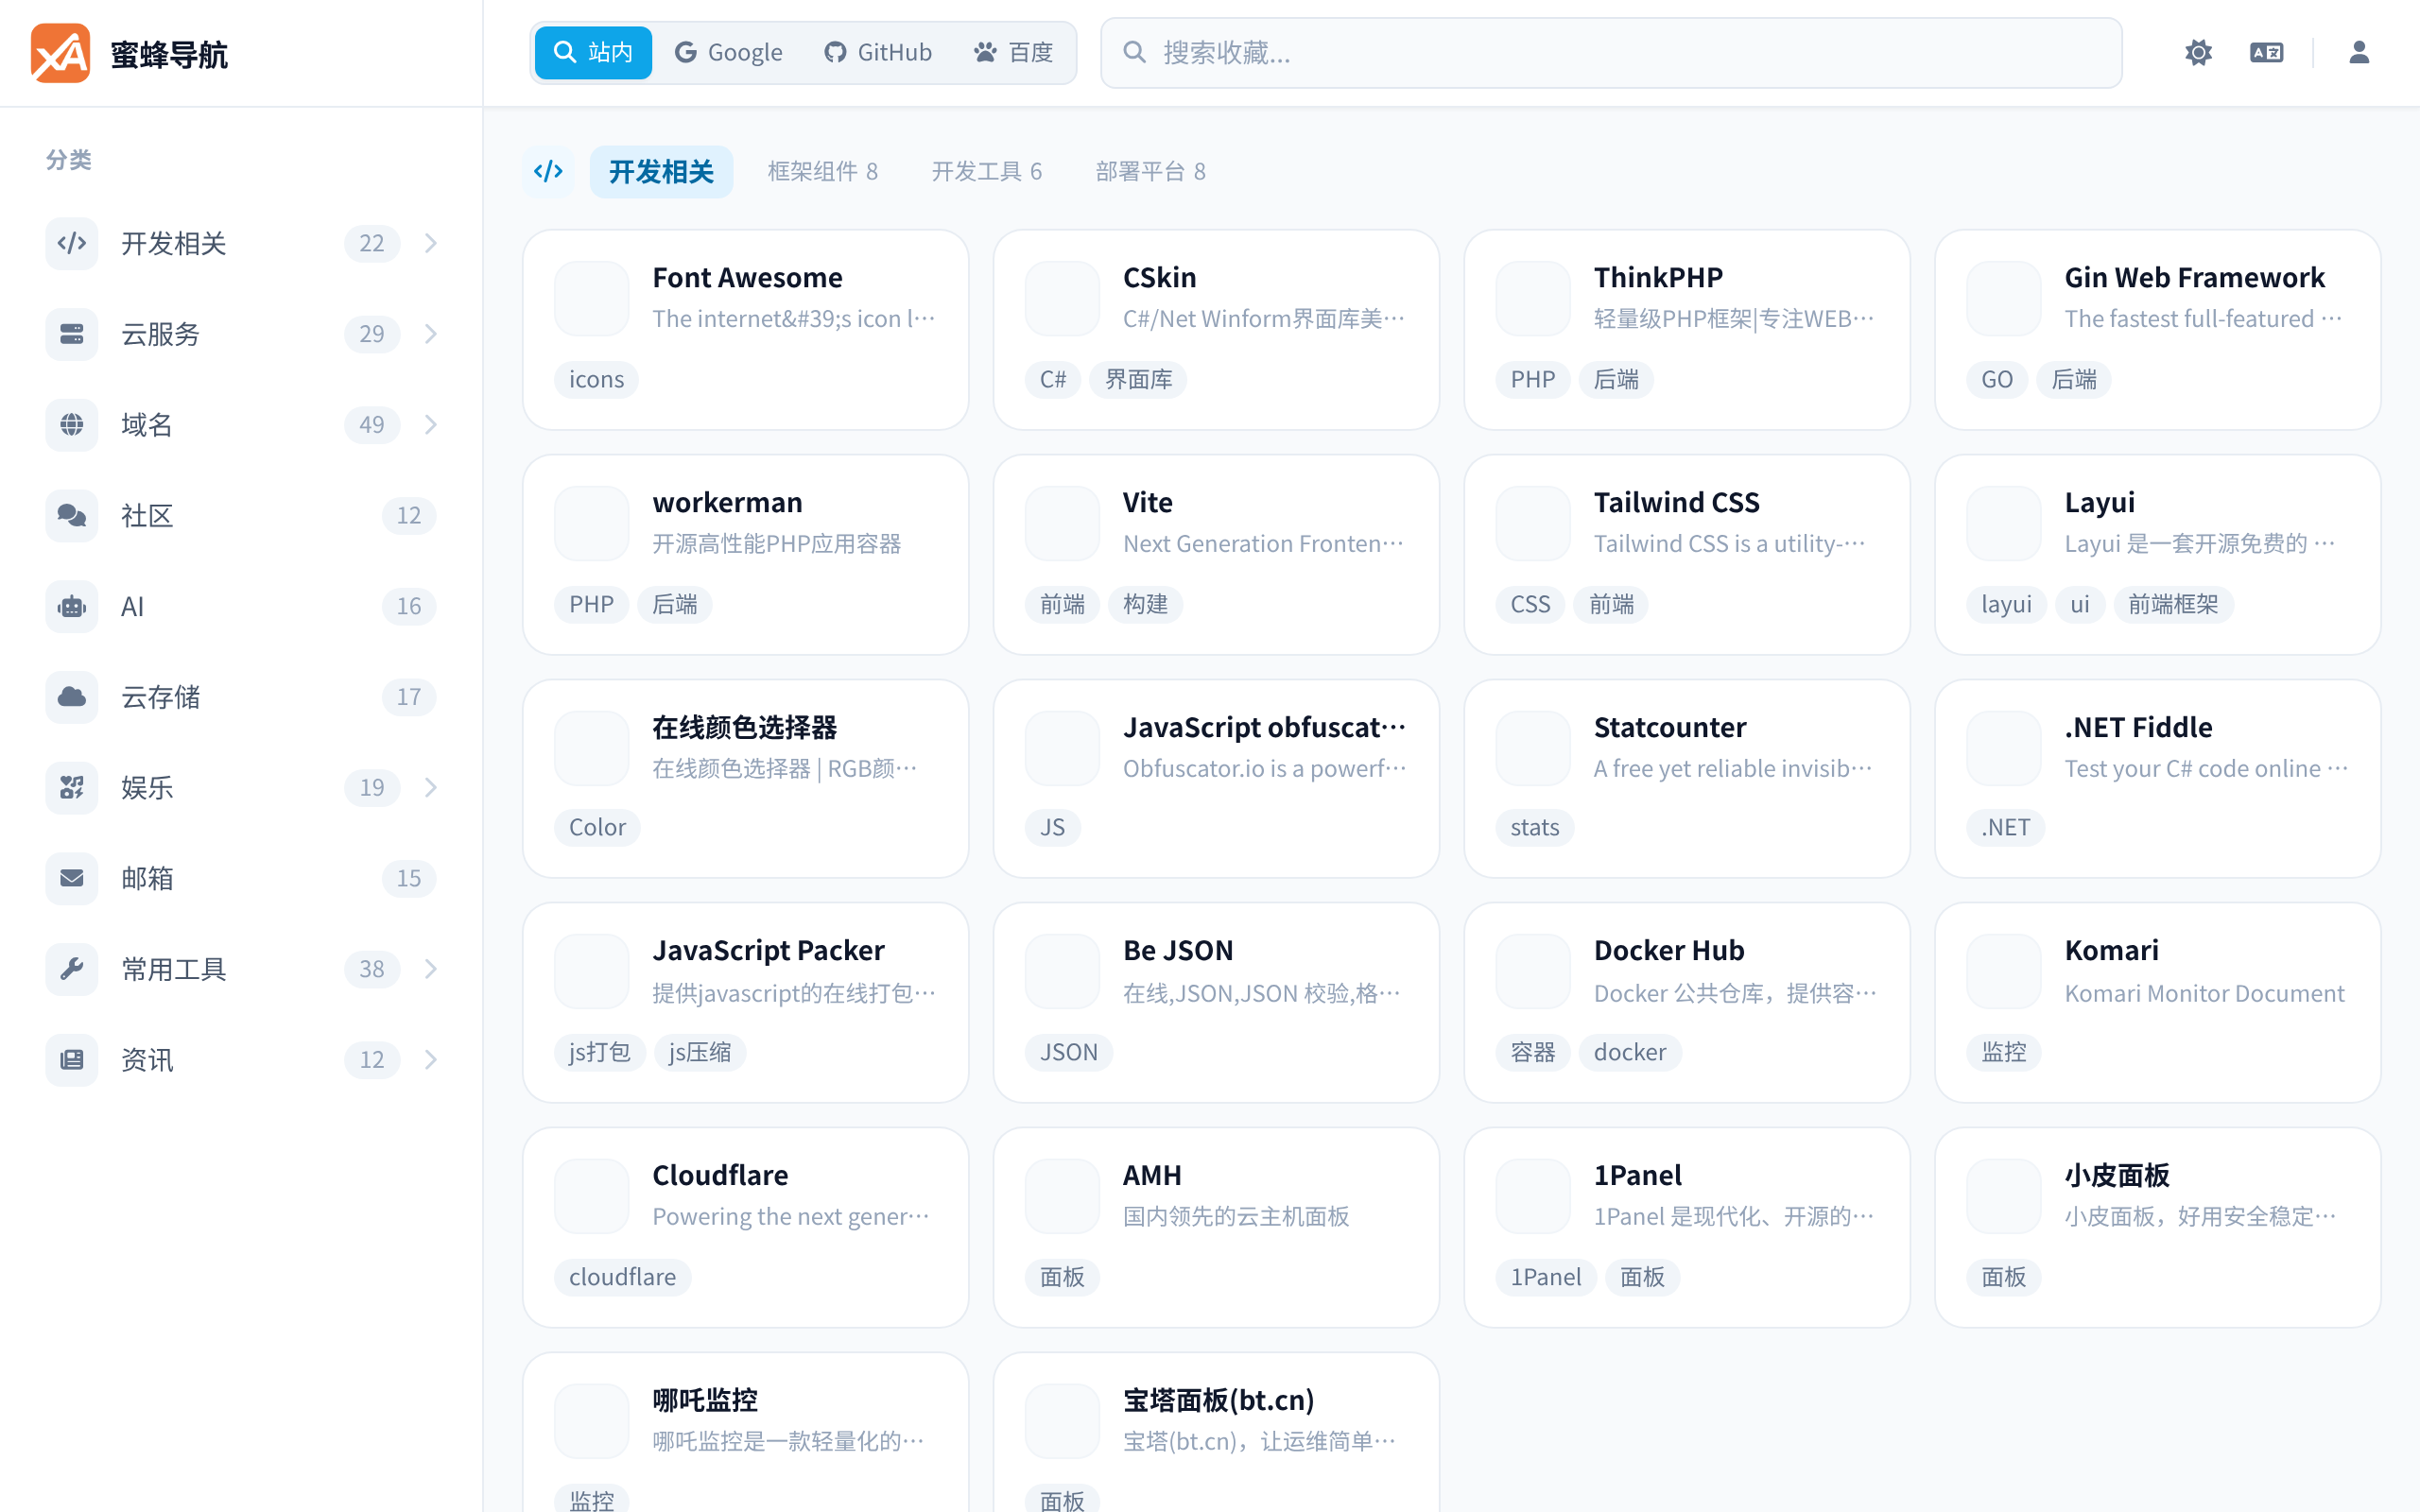Click the 构建 tag on Vite card
Image resolution: width=2420 pixels, height=1512 pixels.
1145,604
